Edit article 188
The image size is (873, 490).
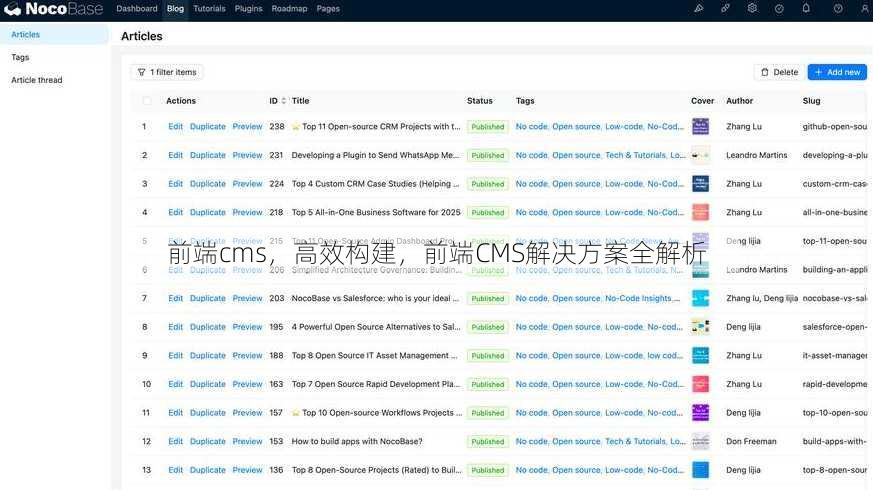(175, 355)
